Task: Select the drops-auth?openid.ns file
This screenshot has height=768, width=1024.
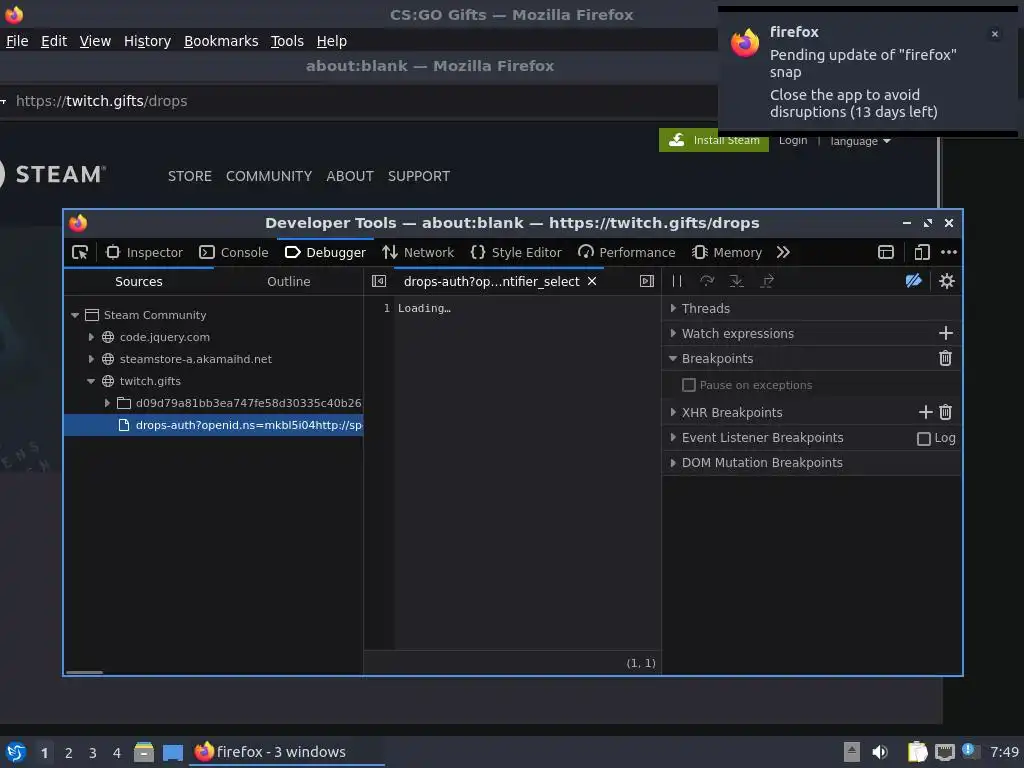Action: click(x=214, y=425)
